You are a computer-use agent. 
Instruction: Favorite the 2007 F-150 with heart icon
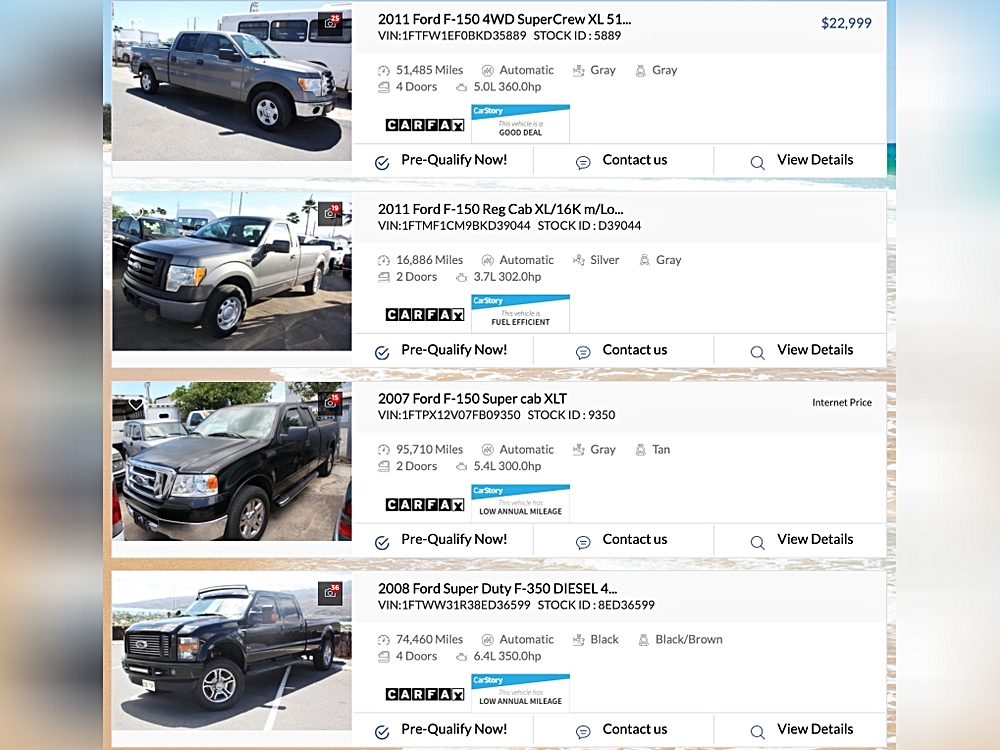(136, 404)
